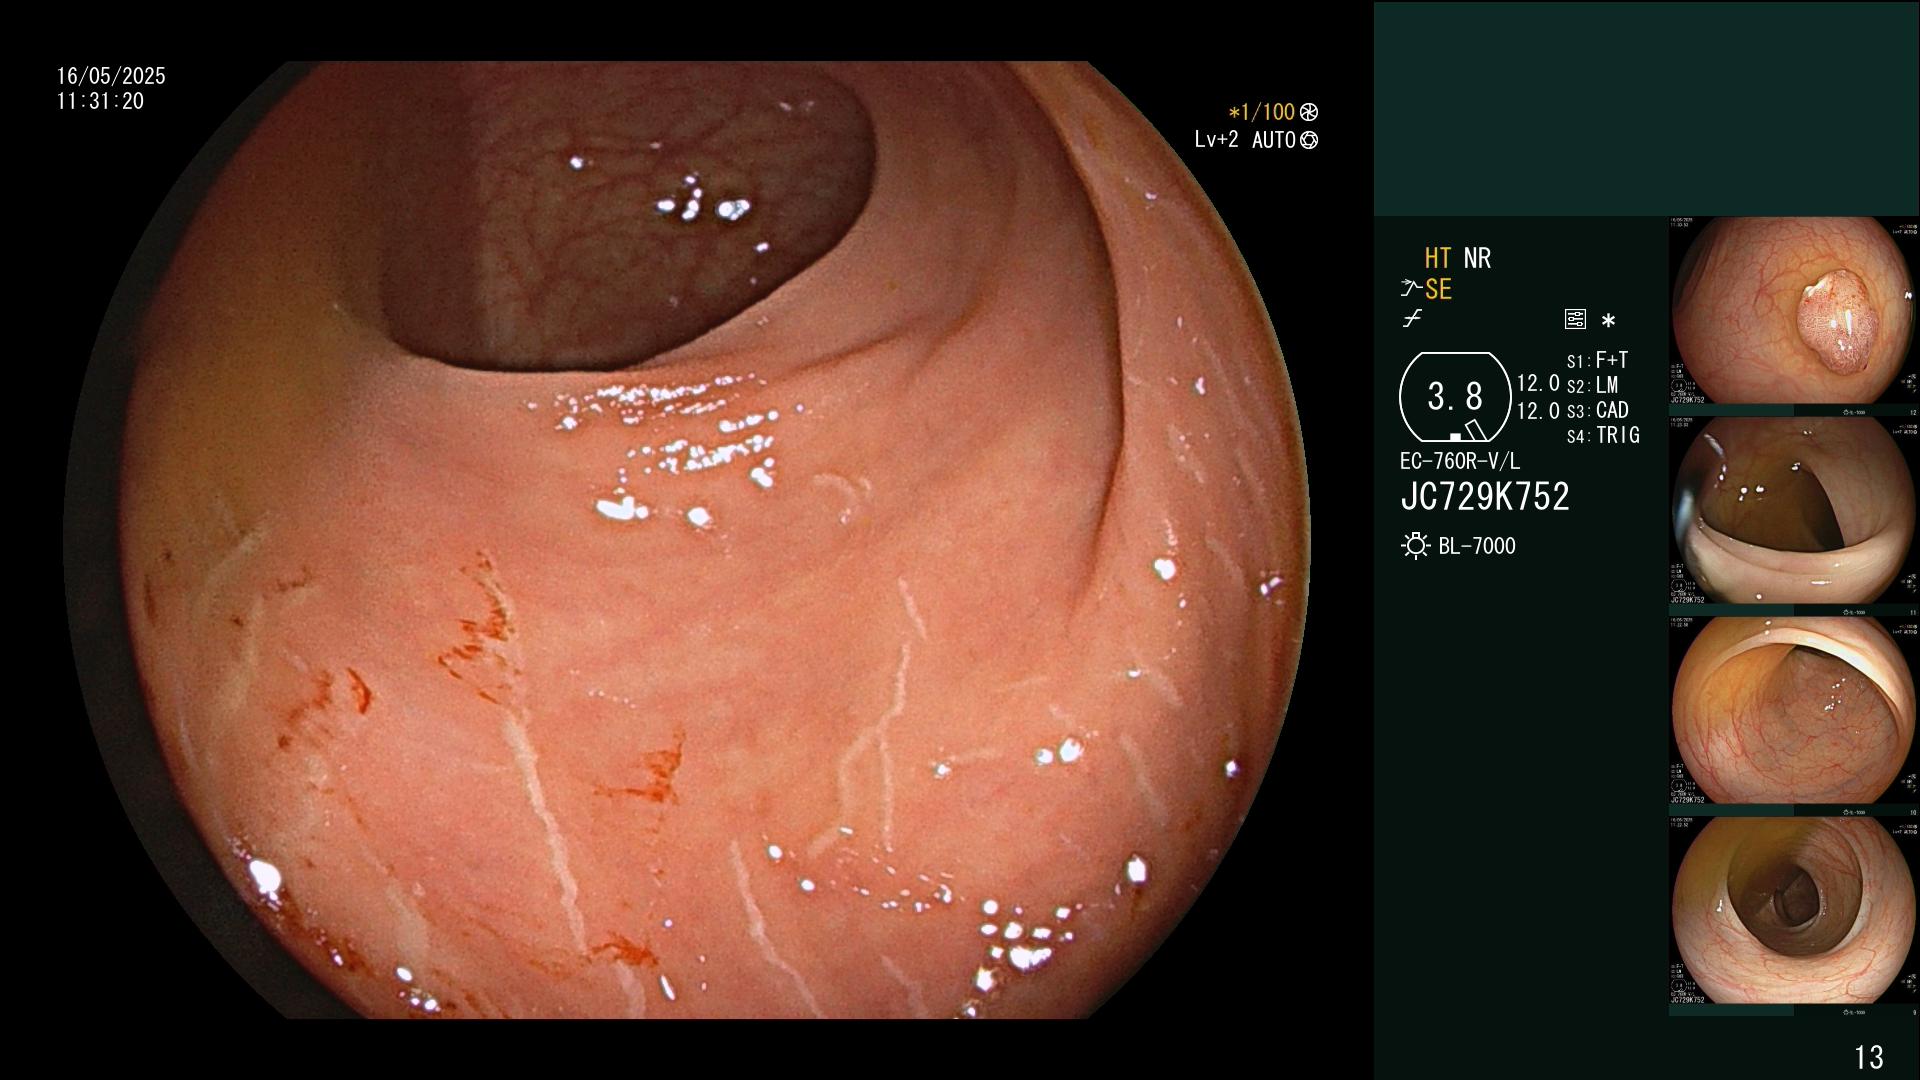
Task: Click the BL-7000 light source label
Action: click(x=1477, y=546)
